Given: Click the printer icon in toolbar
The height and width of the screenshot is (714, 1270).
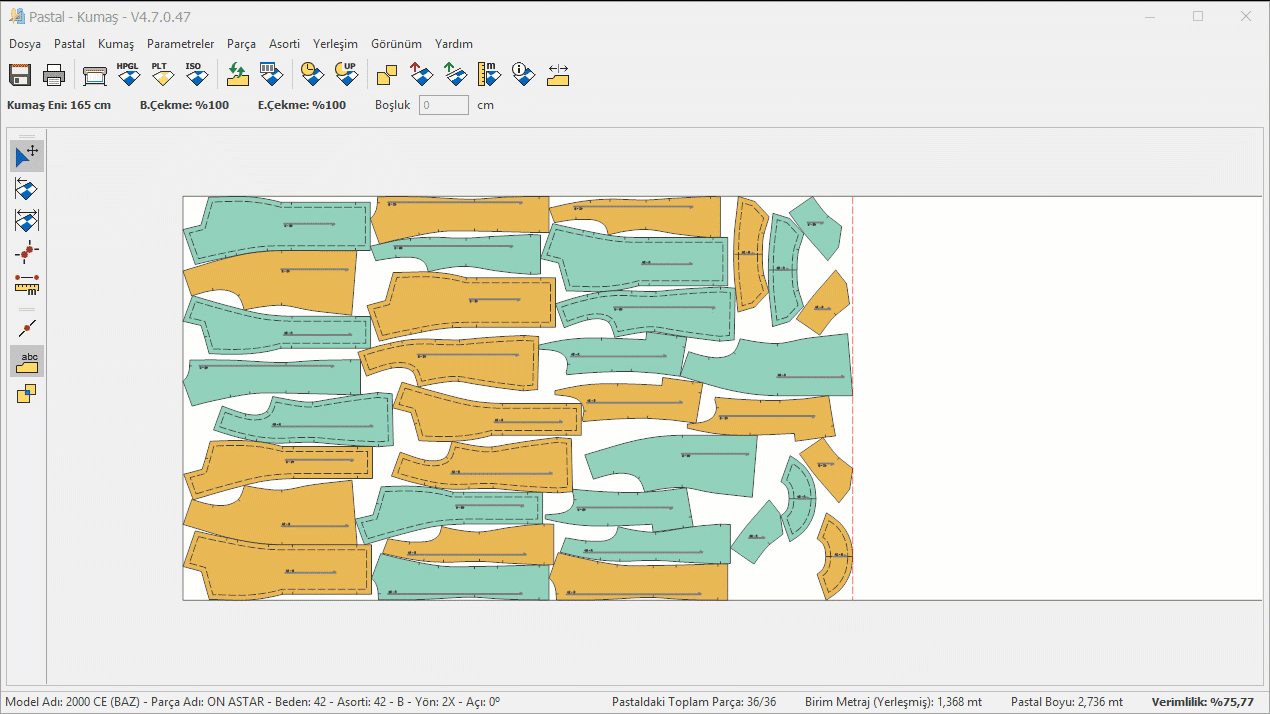Looking at the screenshot, I should tap(54, 74).
